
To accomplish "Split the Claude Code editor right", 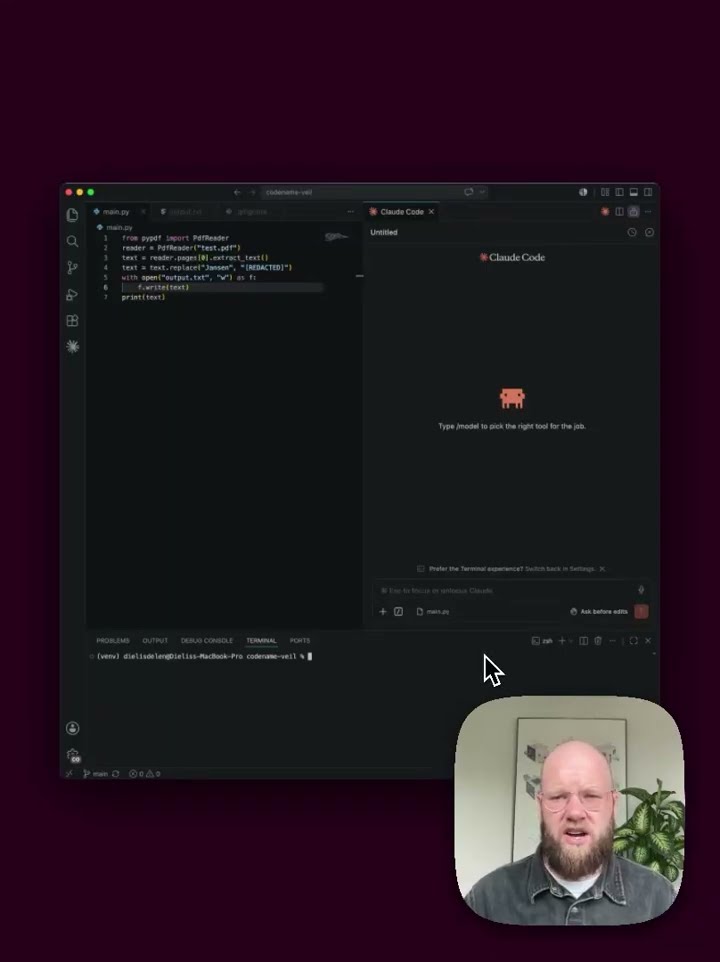I will (619, 212).
